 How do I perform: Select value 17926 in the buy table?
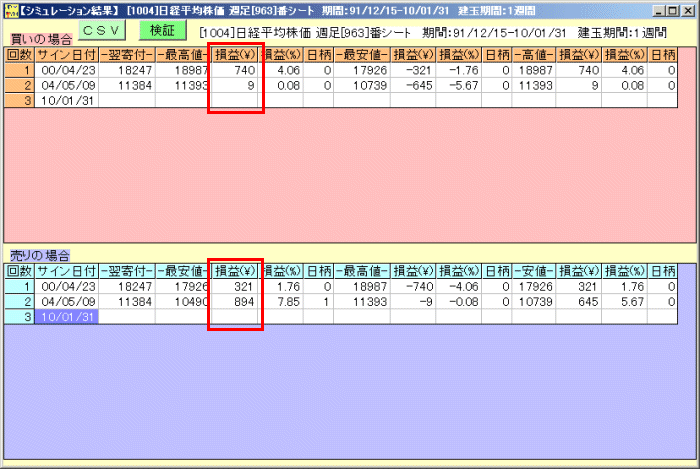tap(362, 70)
